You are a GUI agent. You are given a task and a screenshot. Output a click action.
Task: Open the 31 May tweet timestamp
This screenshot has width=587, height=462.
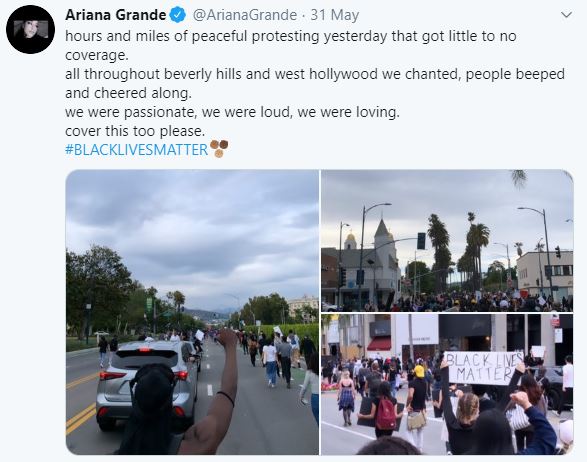click(x=335, y=15)
